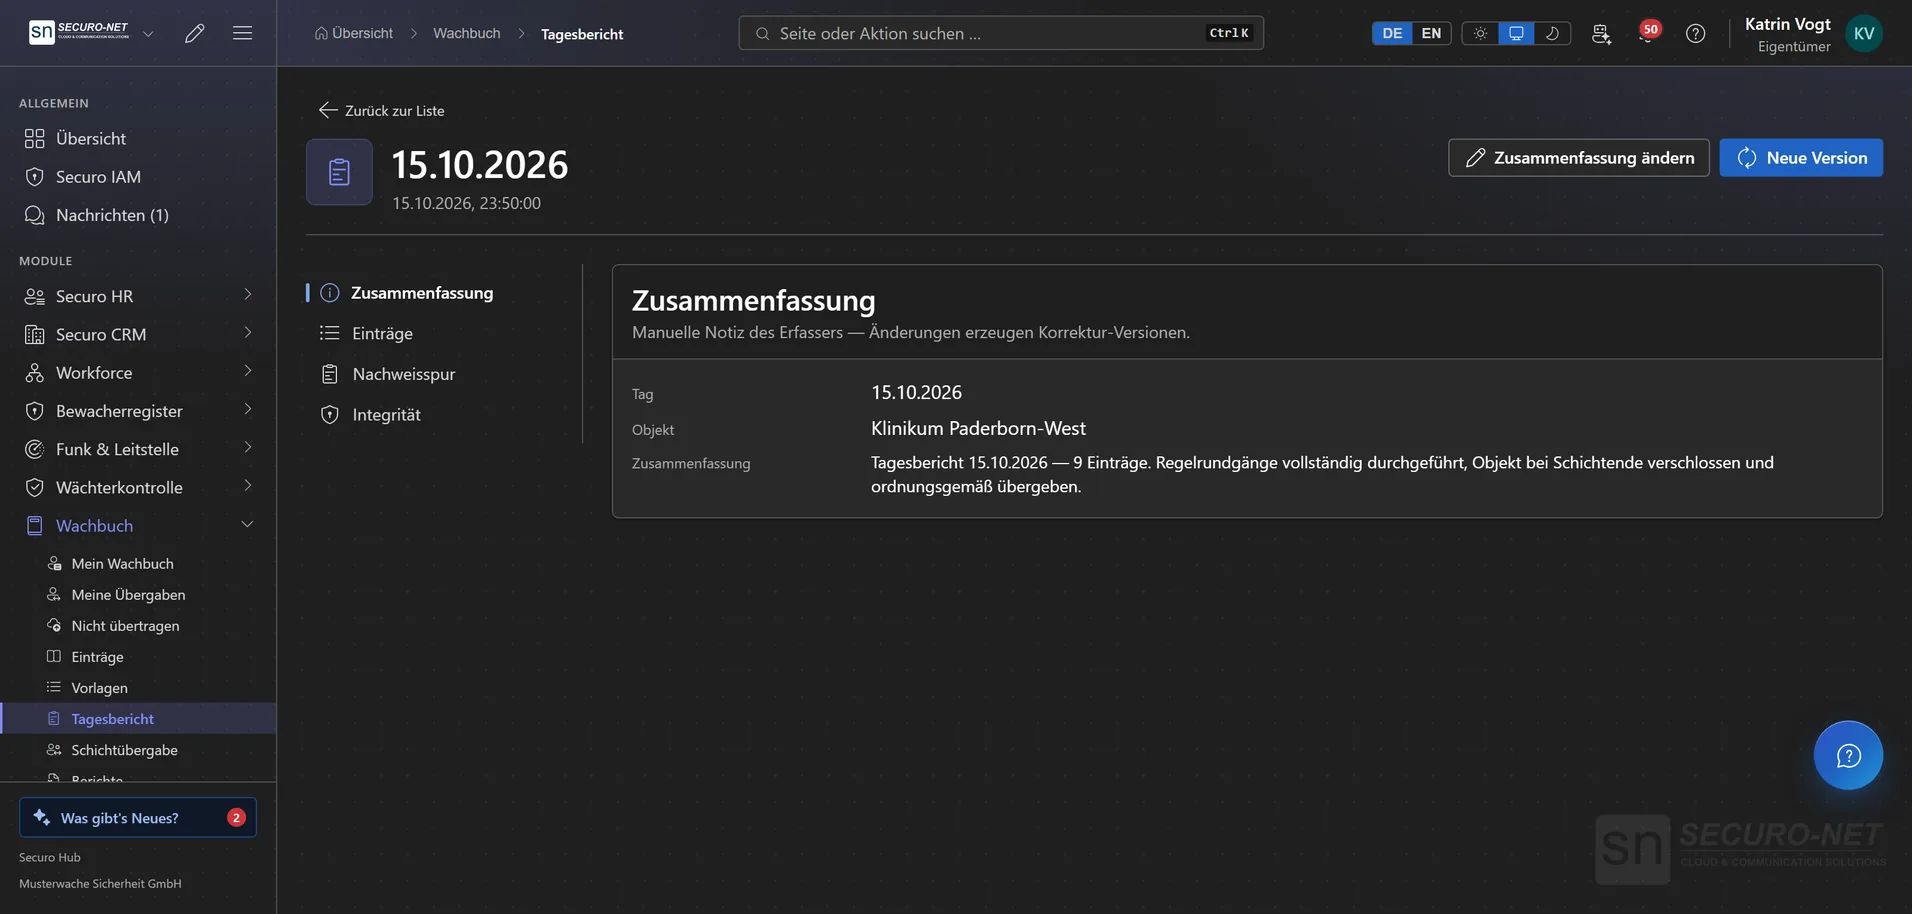Click the pencil edit icon in top bar
Viewport: 1912px width, 914px height.
(195, 33)
